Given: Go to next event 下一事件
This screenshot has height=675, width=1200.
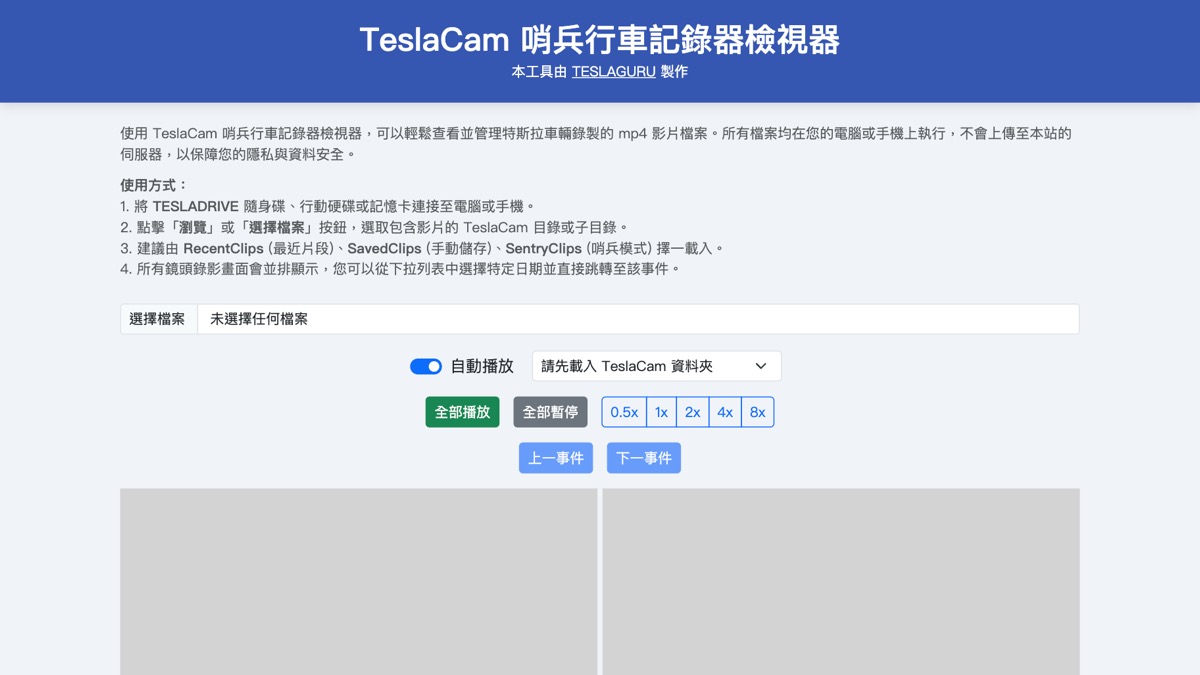Looking at the screenshot, I should 644,458.
